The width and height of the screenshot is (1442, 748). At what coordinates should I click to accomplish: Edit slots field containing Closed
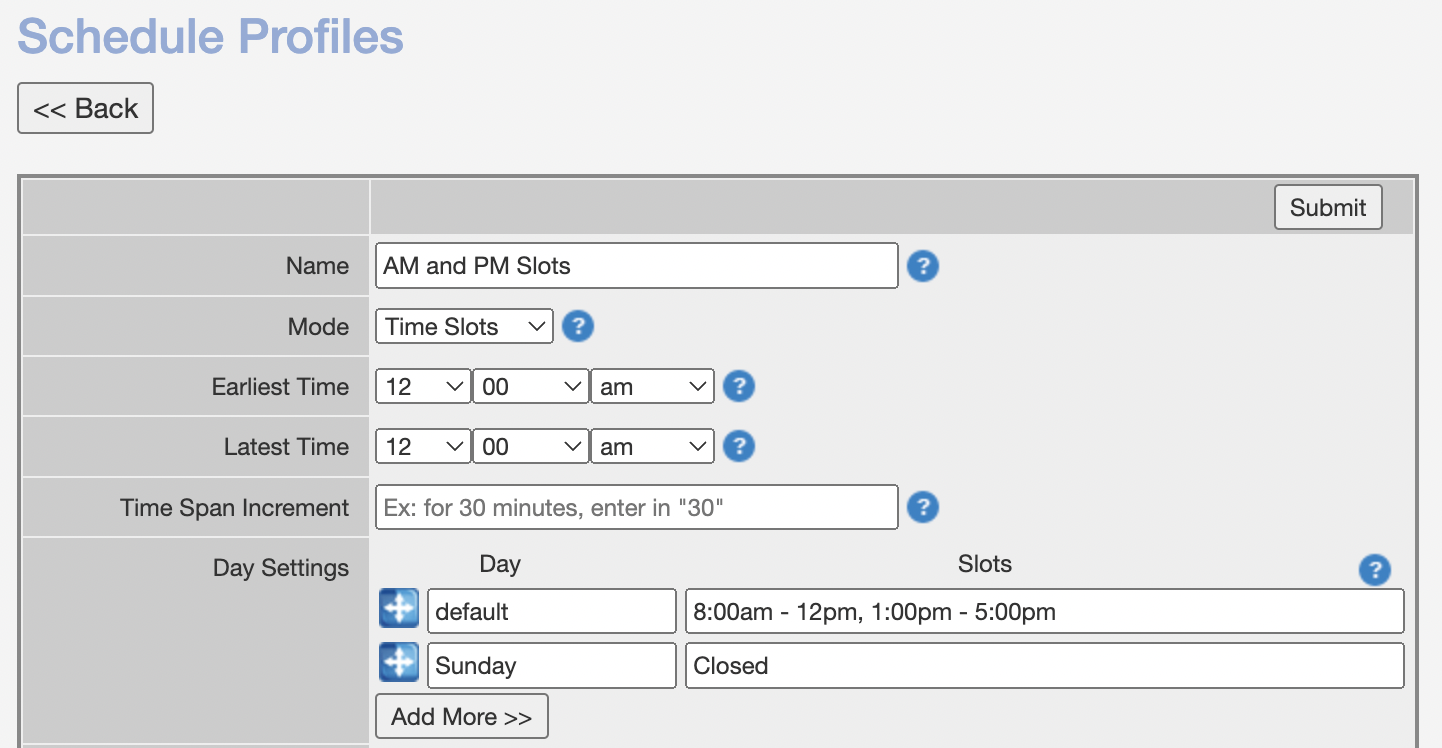[x=1045, y=665]
